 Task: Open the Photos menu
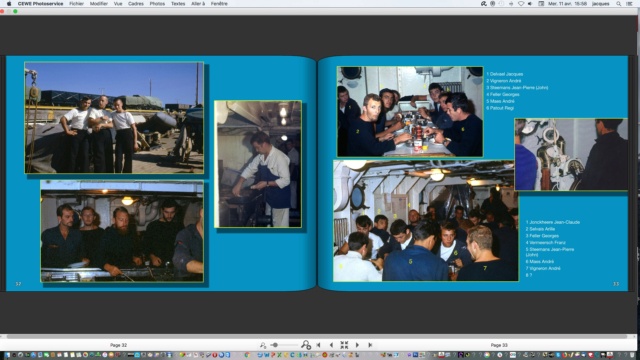[157, 4]
